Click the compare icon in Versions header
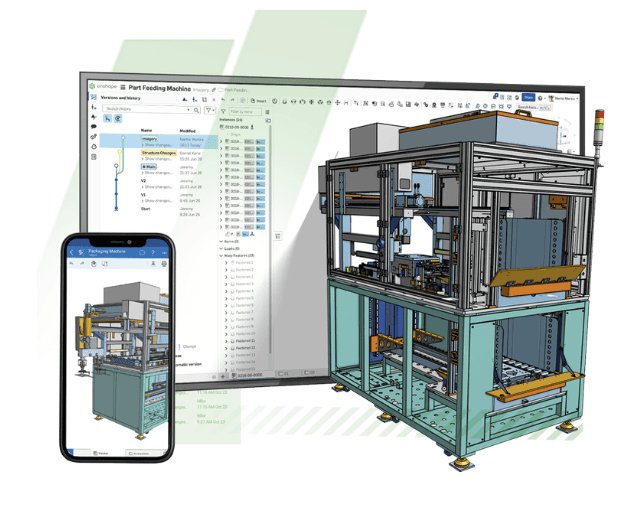The image size is (636, 524). (204, 99)
